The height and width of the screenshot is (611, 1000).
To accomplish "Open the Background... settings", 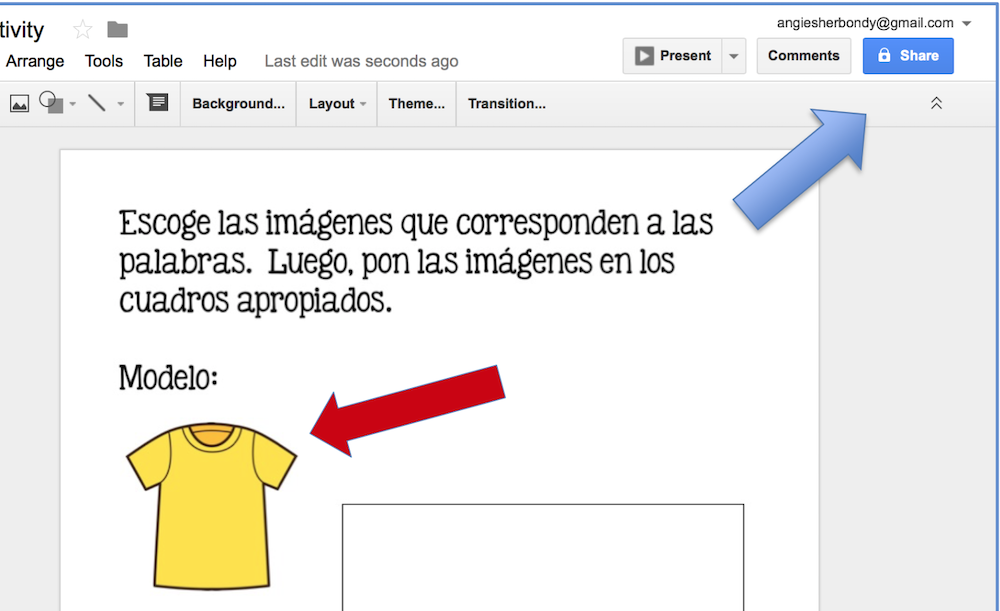I will [x=239, y=104].
